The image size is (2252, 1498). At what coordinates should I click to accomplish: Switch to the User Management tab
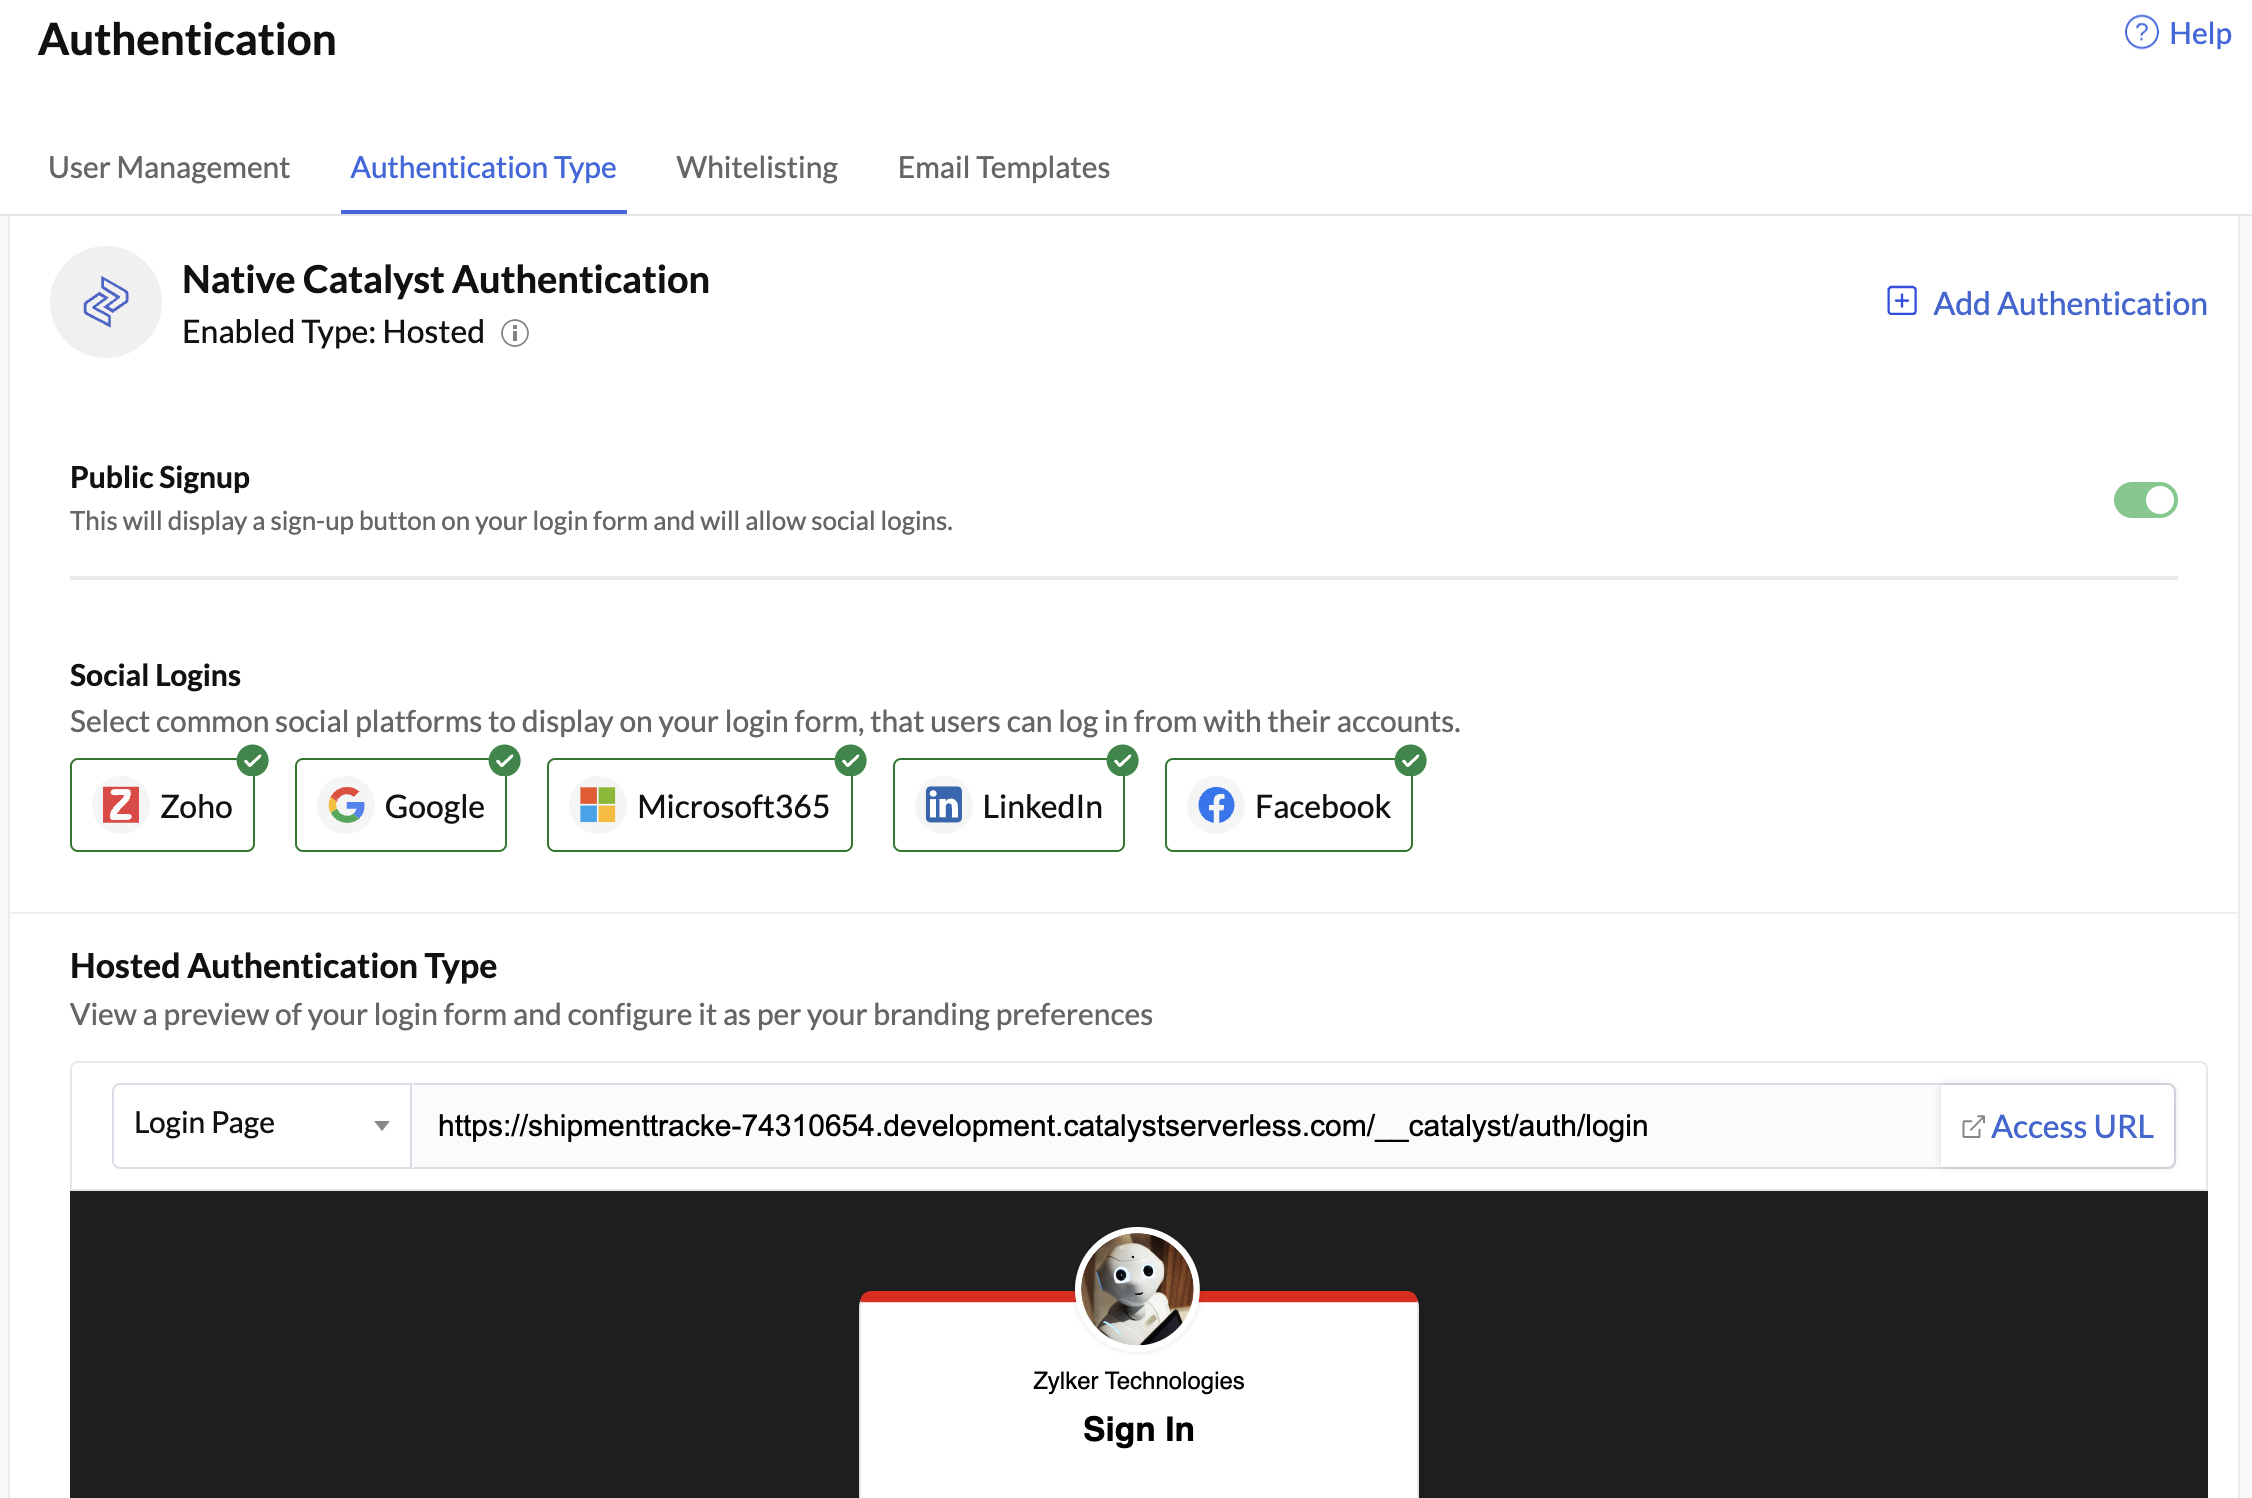point(168,166)
